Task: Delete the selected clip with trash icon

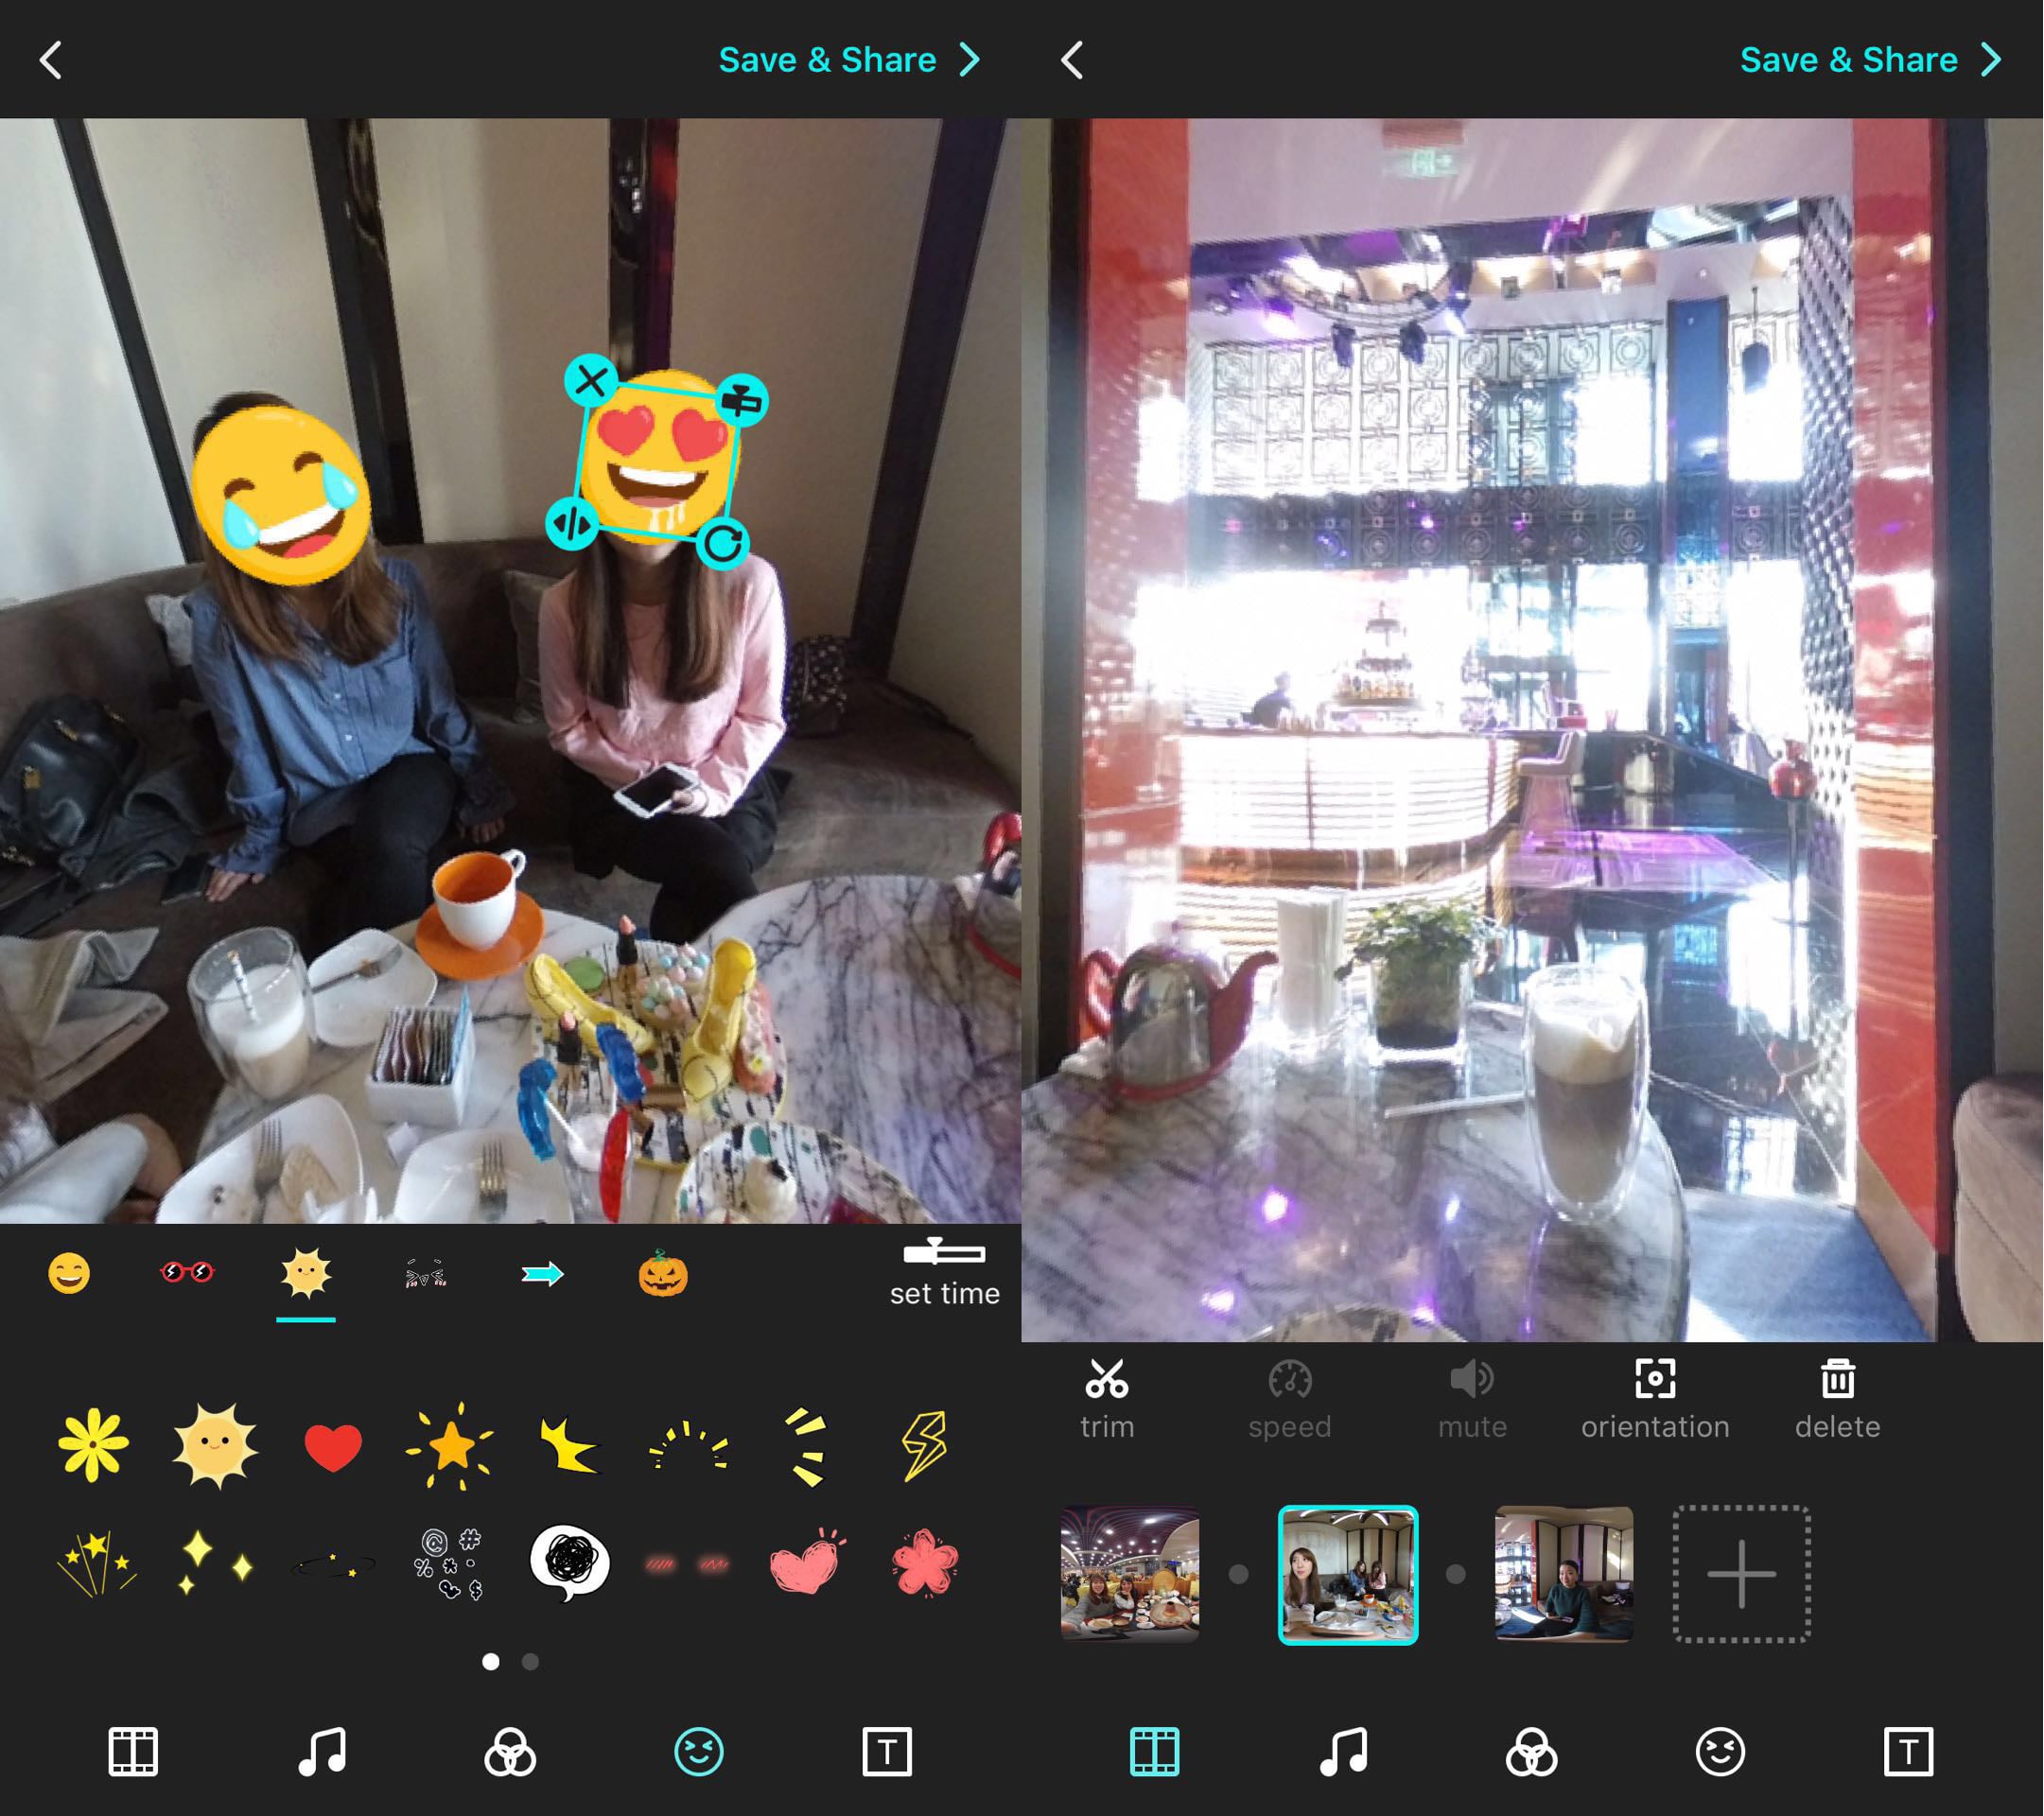Action: pyautogui.click(x=1837, y=1397)
